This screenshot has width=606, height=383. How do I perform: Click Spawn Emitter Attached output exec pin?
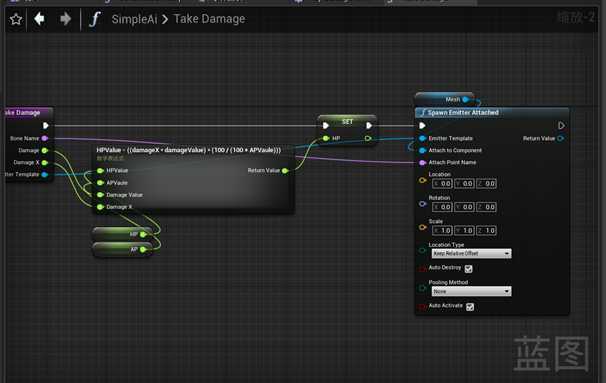(x=561, y=126)
